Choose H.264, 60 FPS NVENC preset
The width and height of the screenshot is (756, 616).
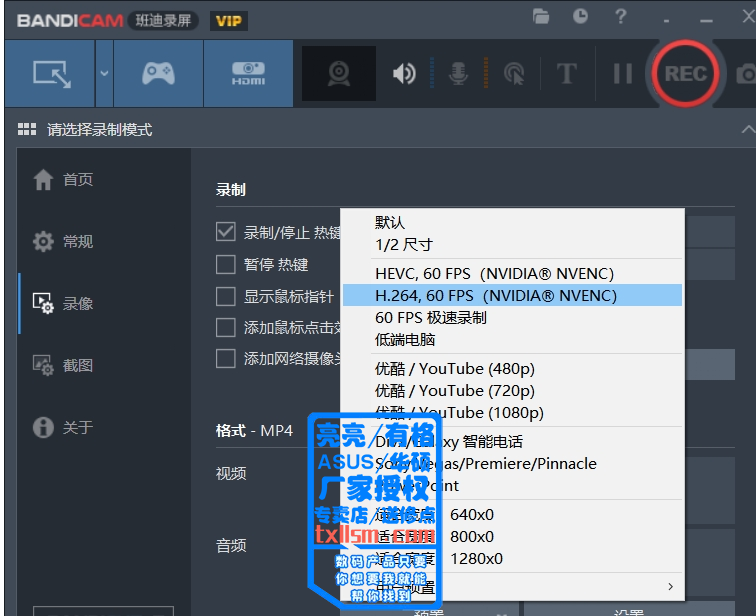coord(512,295)
